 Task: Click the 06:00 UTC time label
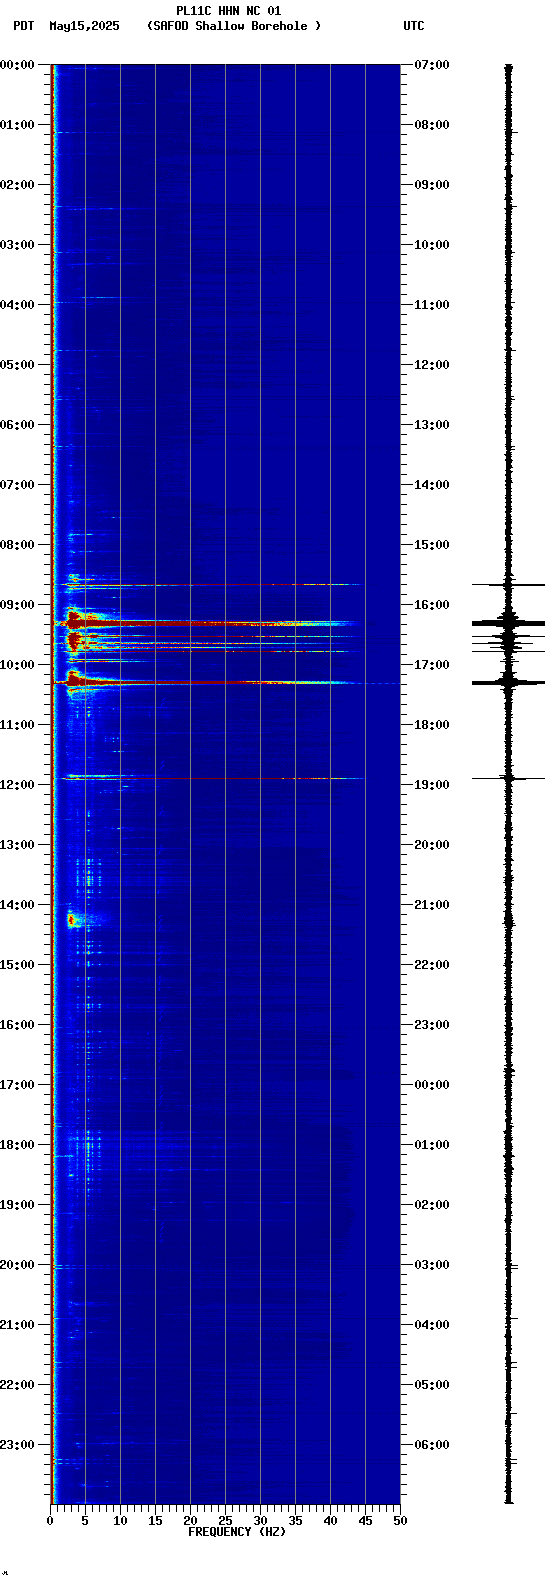[x=431, y=1445]
